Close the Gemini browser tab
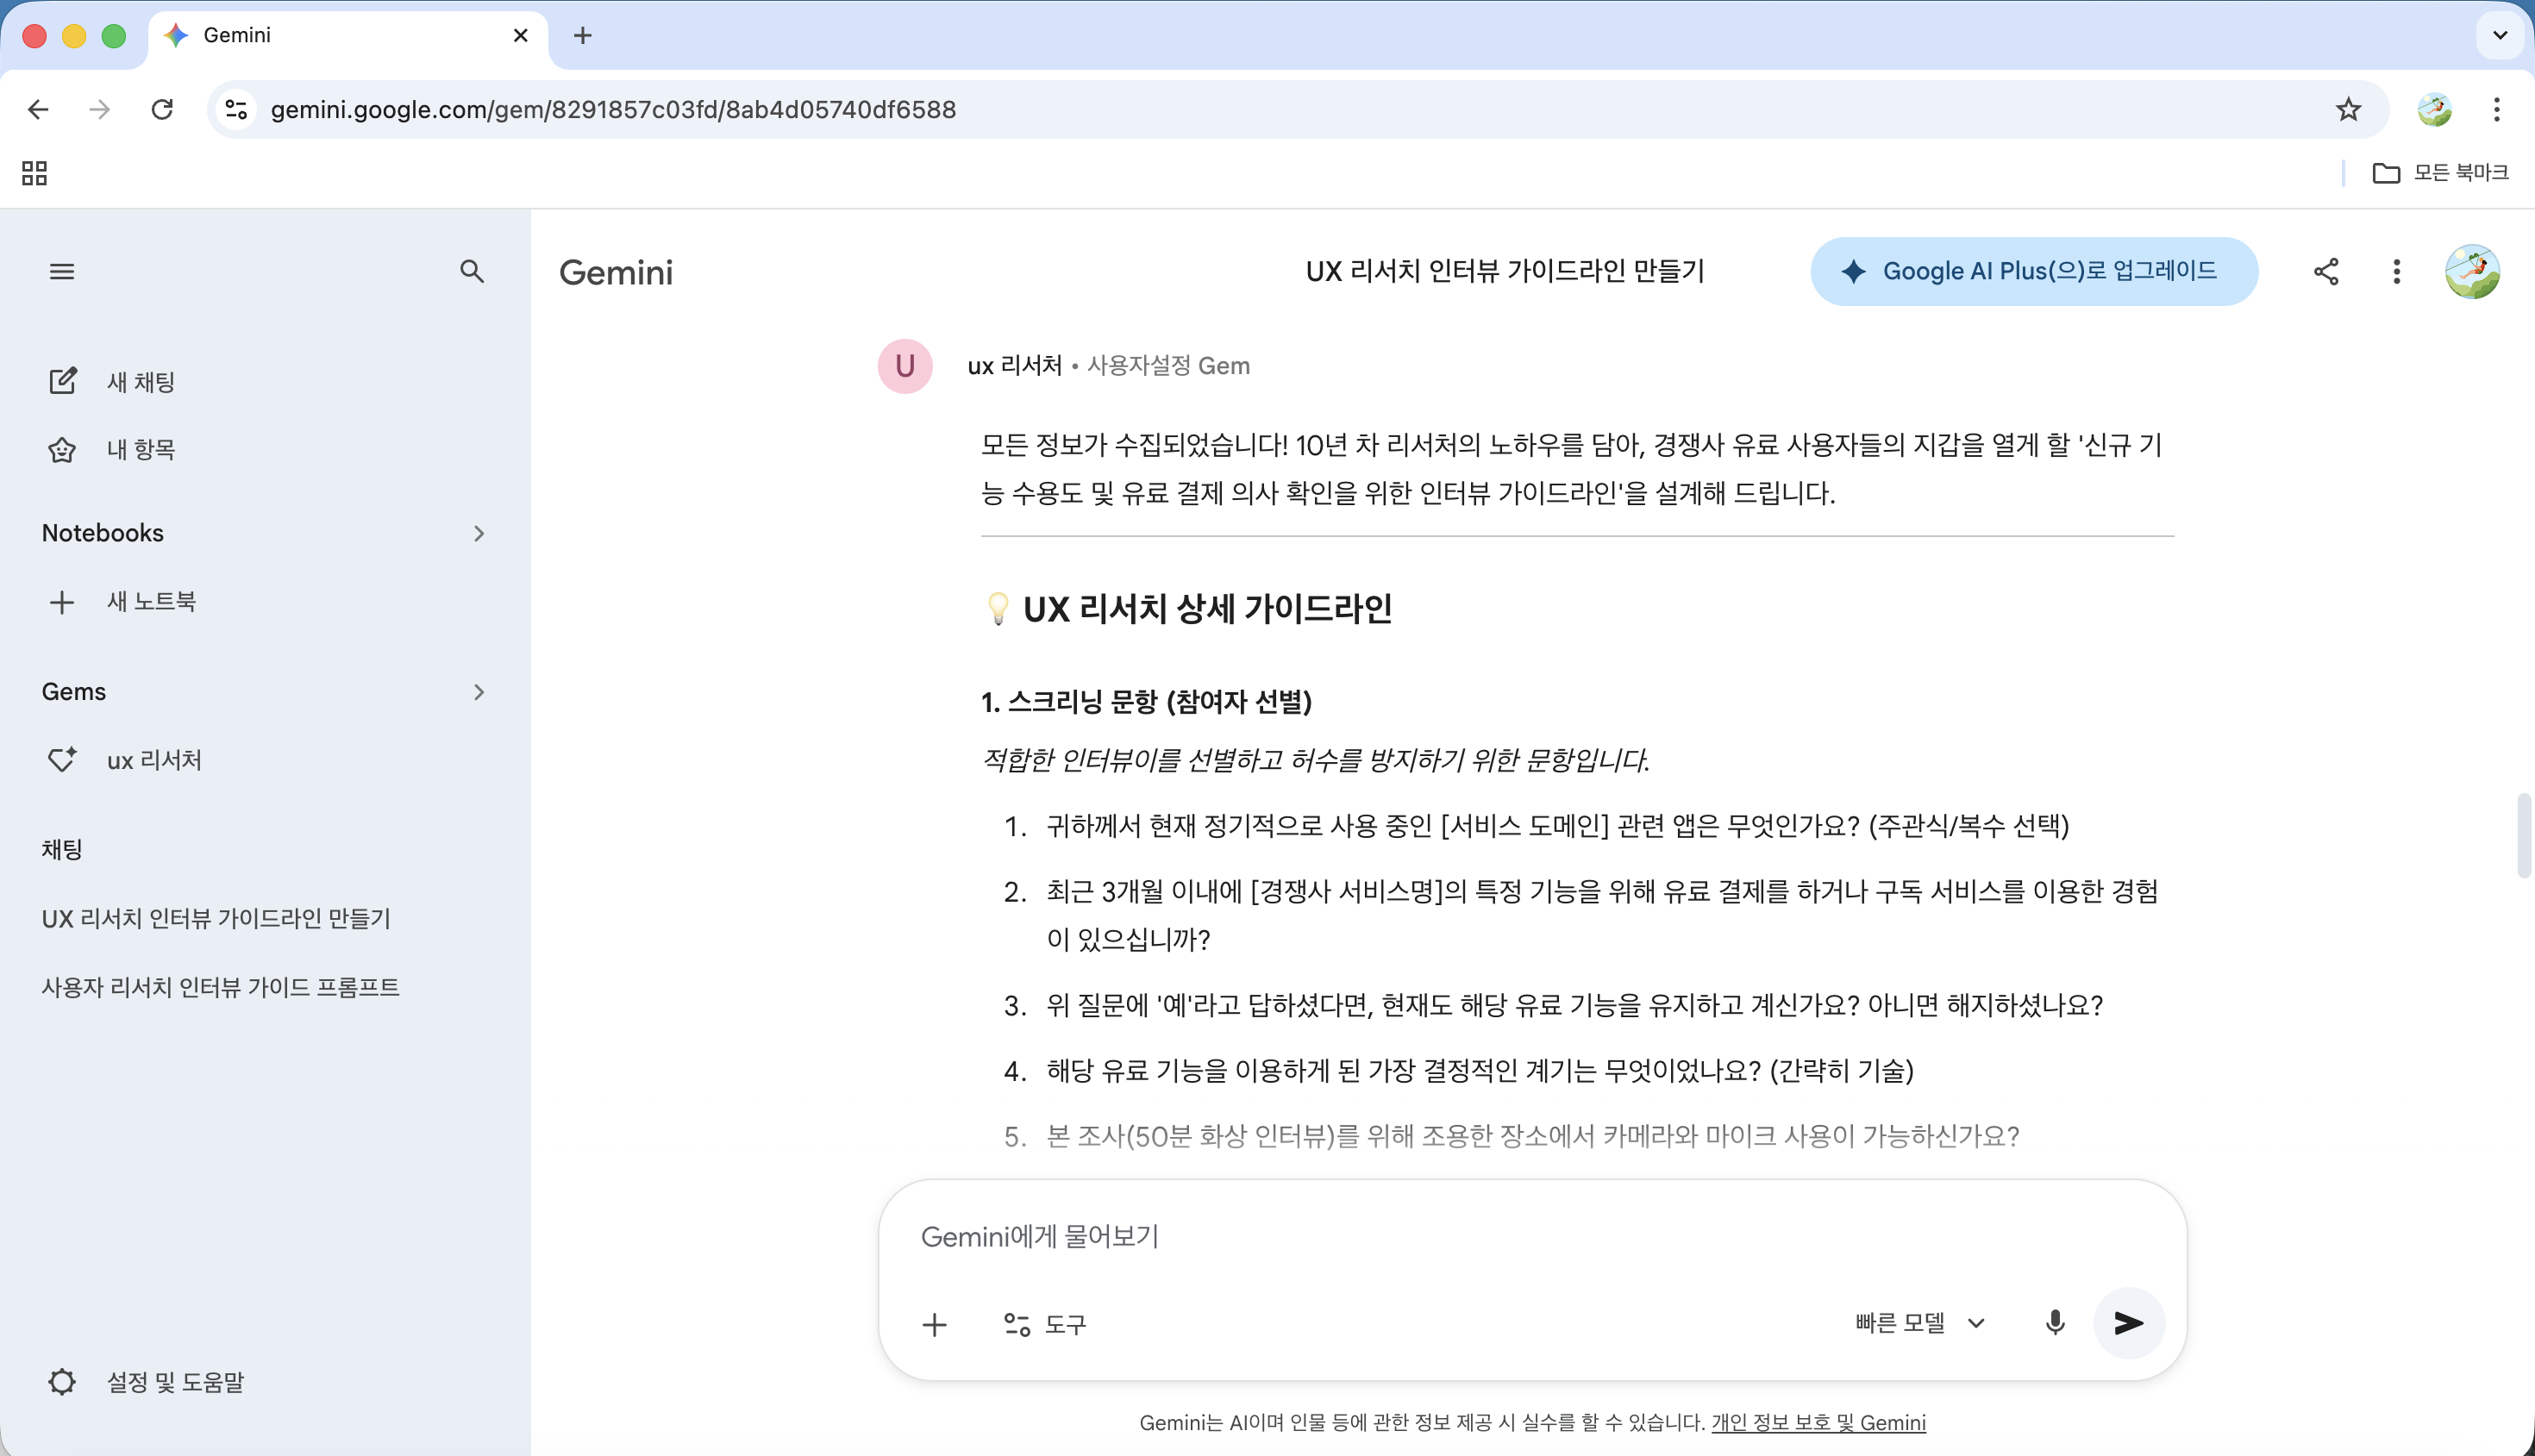 (x=520, y=36)
